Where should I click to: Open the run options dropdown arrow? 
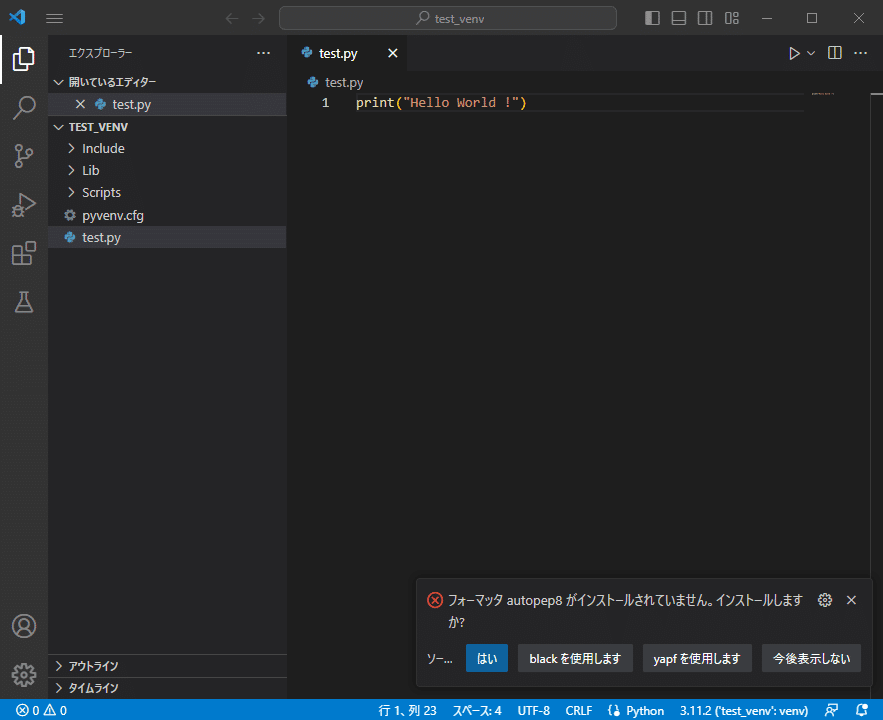[x=811, y=53]
